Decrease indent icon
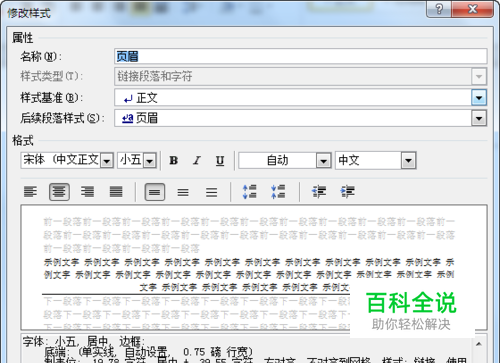This screenshot has height=363, width=500. coord(319,192)
